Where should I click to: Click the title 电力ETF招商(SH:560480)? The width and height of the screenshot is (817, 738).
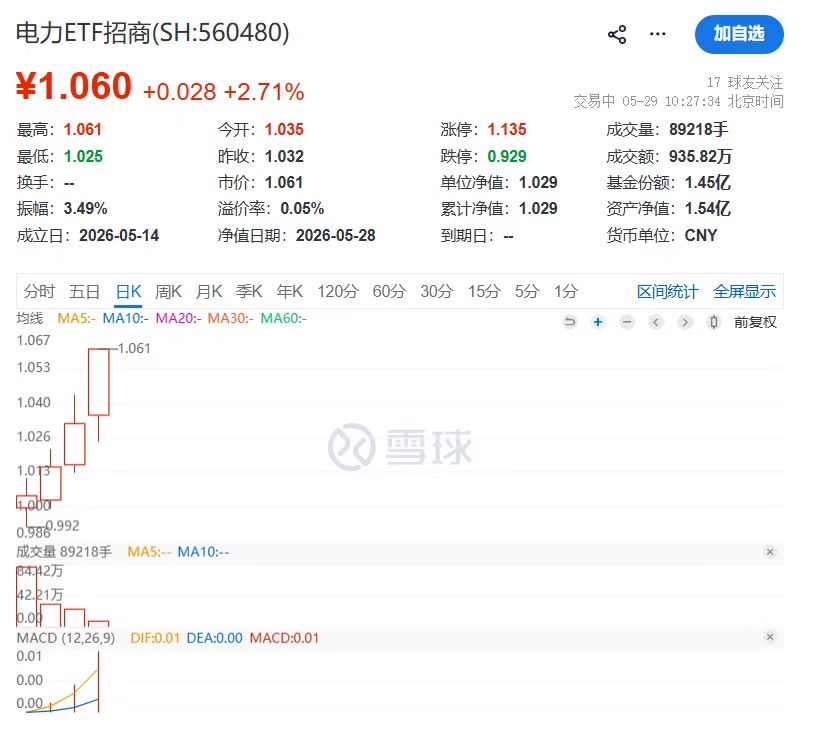152,33
